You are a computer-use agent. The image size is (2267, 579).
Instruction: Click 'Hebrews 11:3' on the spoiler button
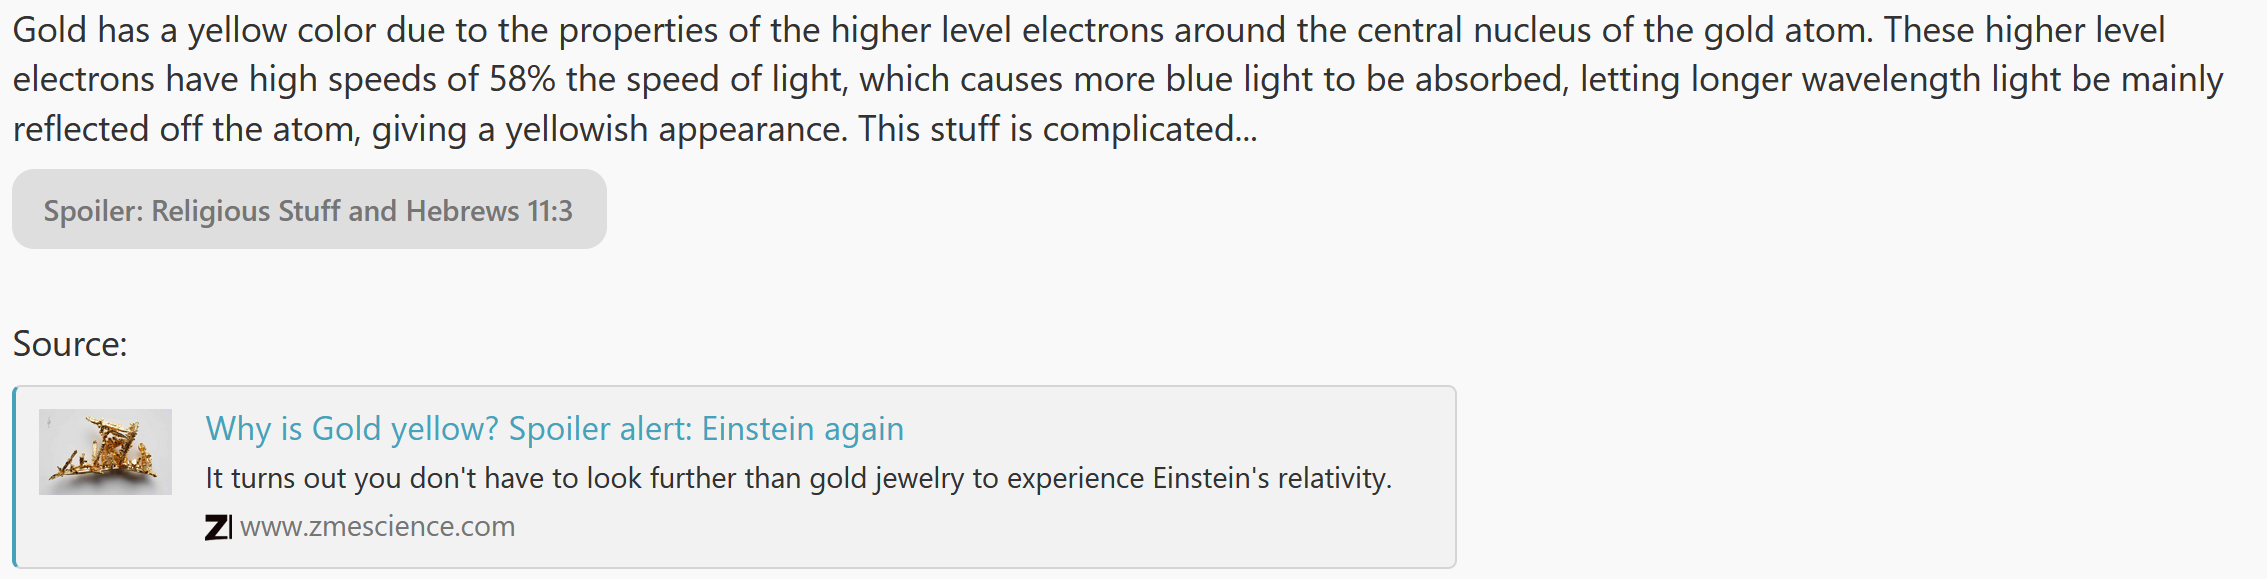489,211
